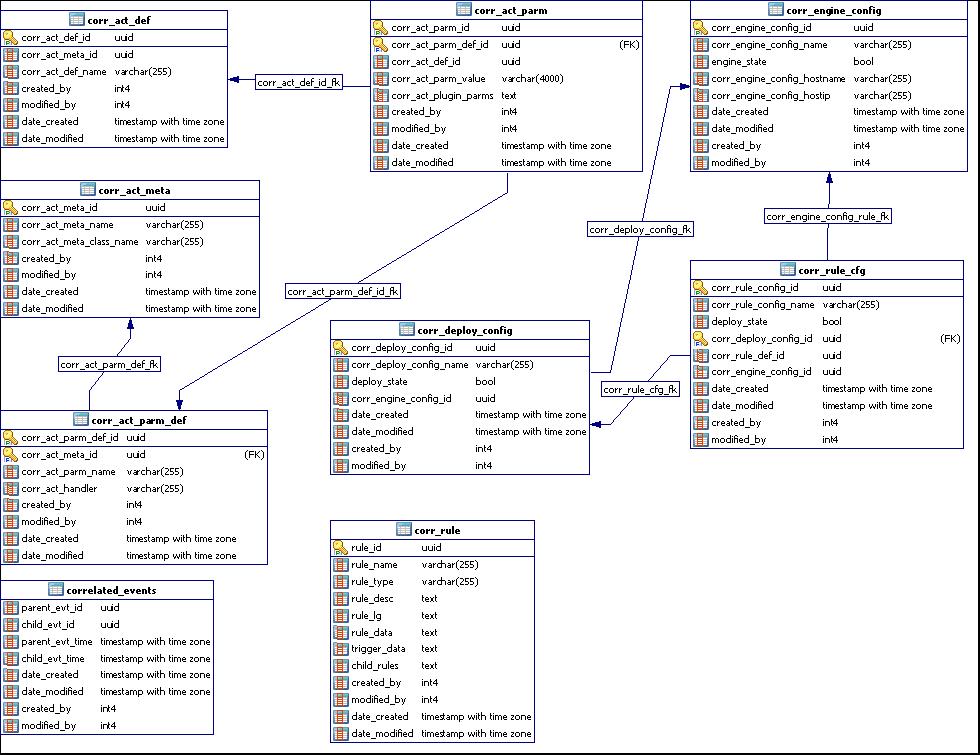This screenshot has width=980, height=755.
Task: Click the table icon in corr_act_def header
Action: [77, 19]
